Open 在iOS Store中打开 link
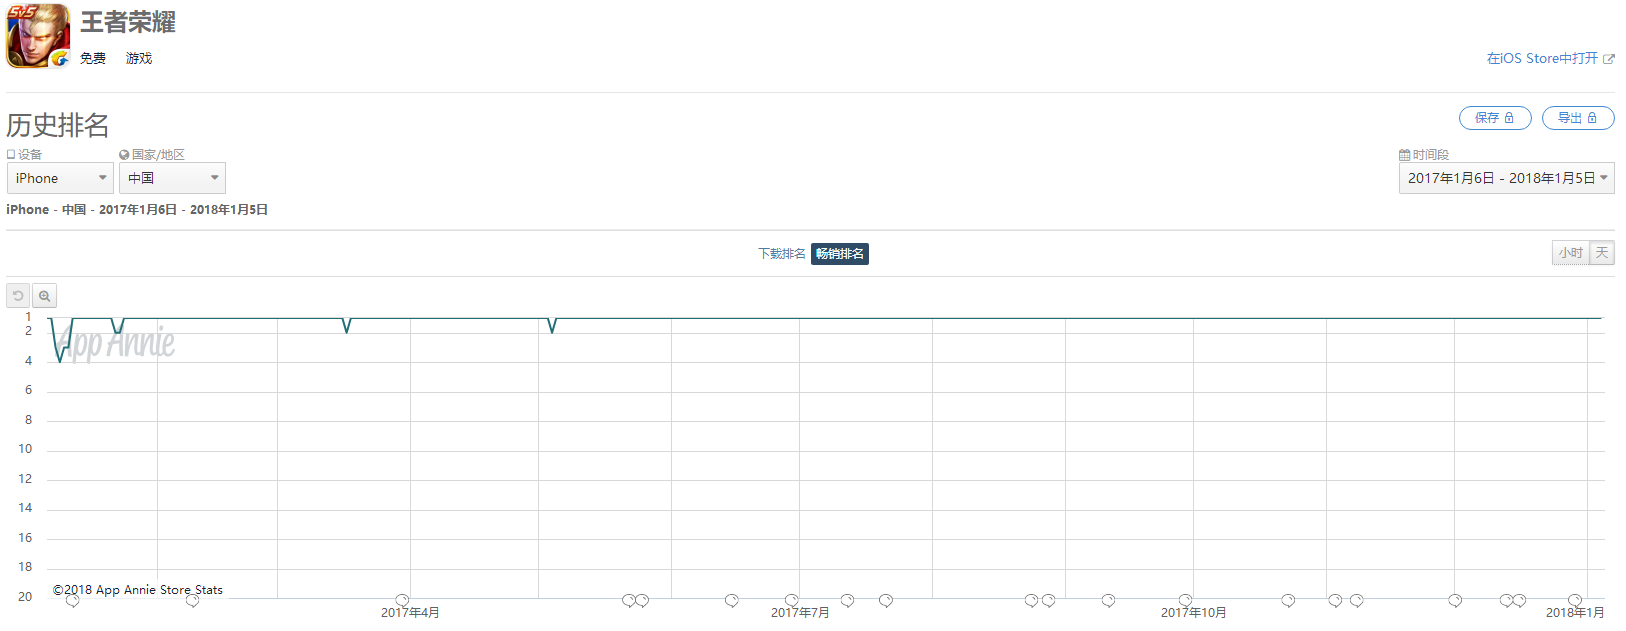1626x631 pixels. [x=1542, y=59]
